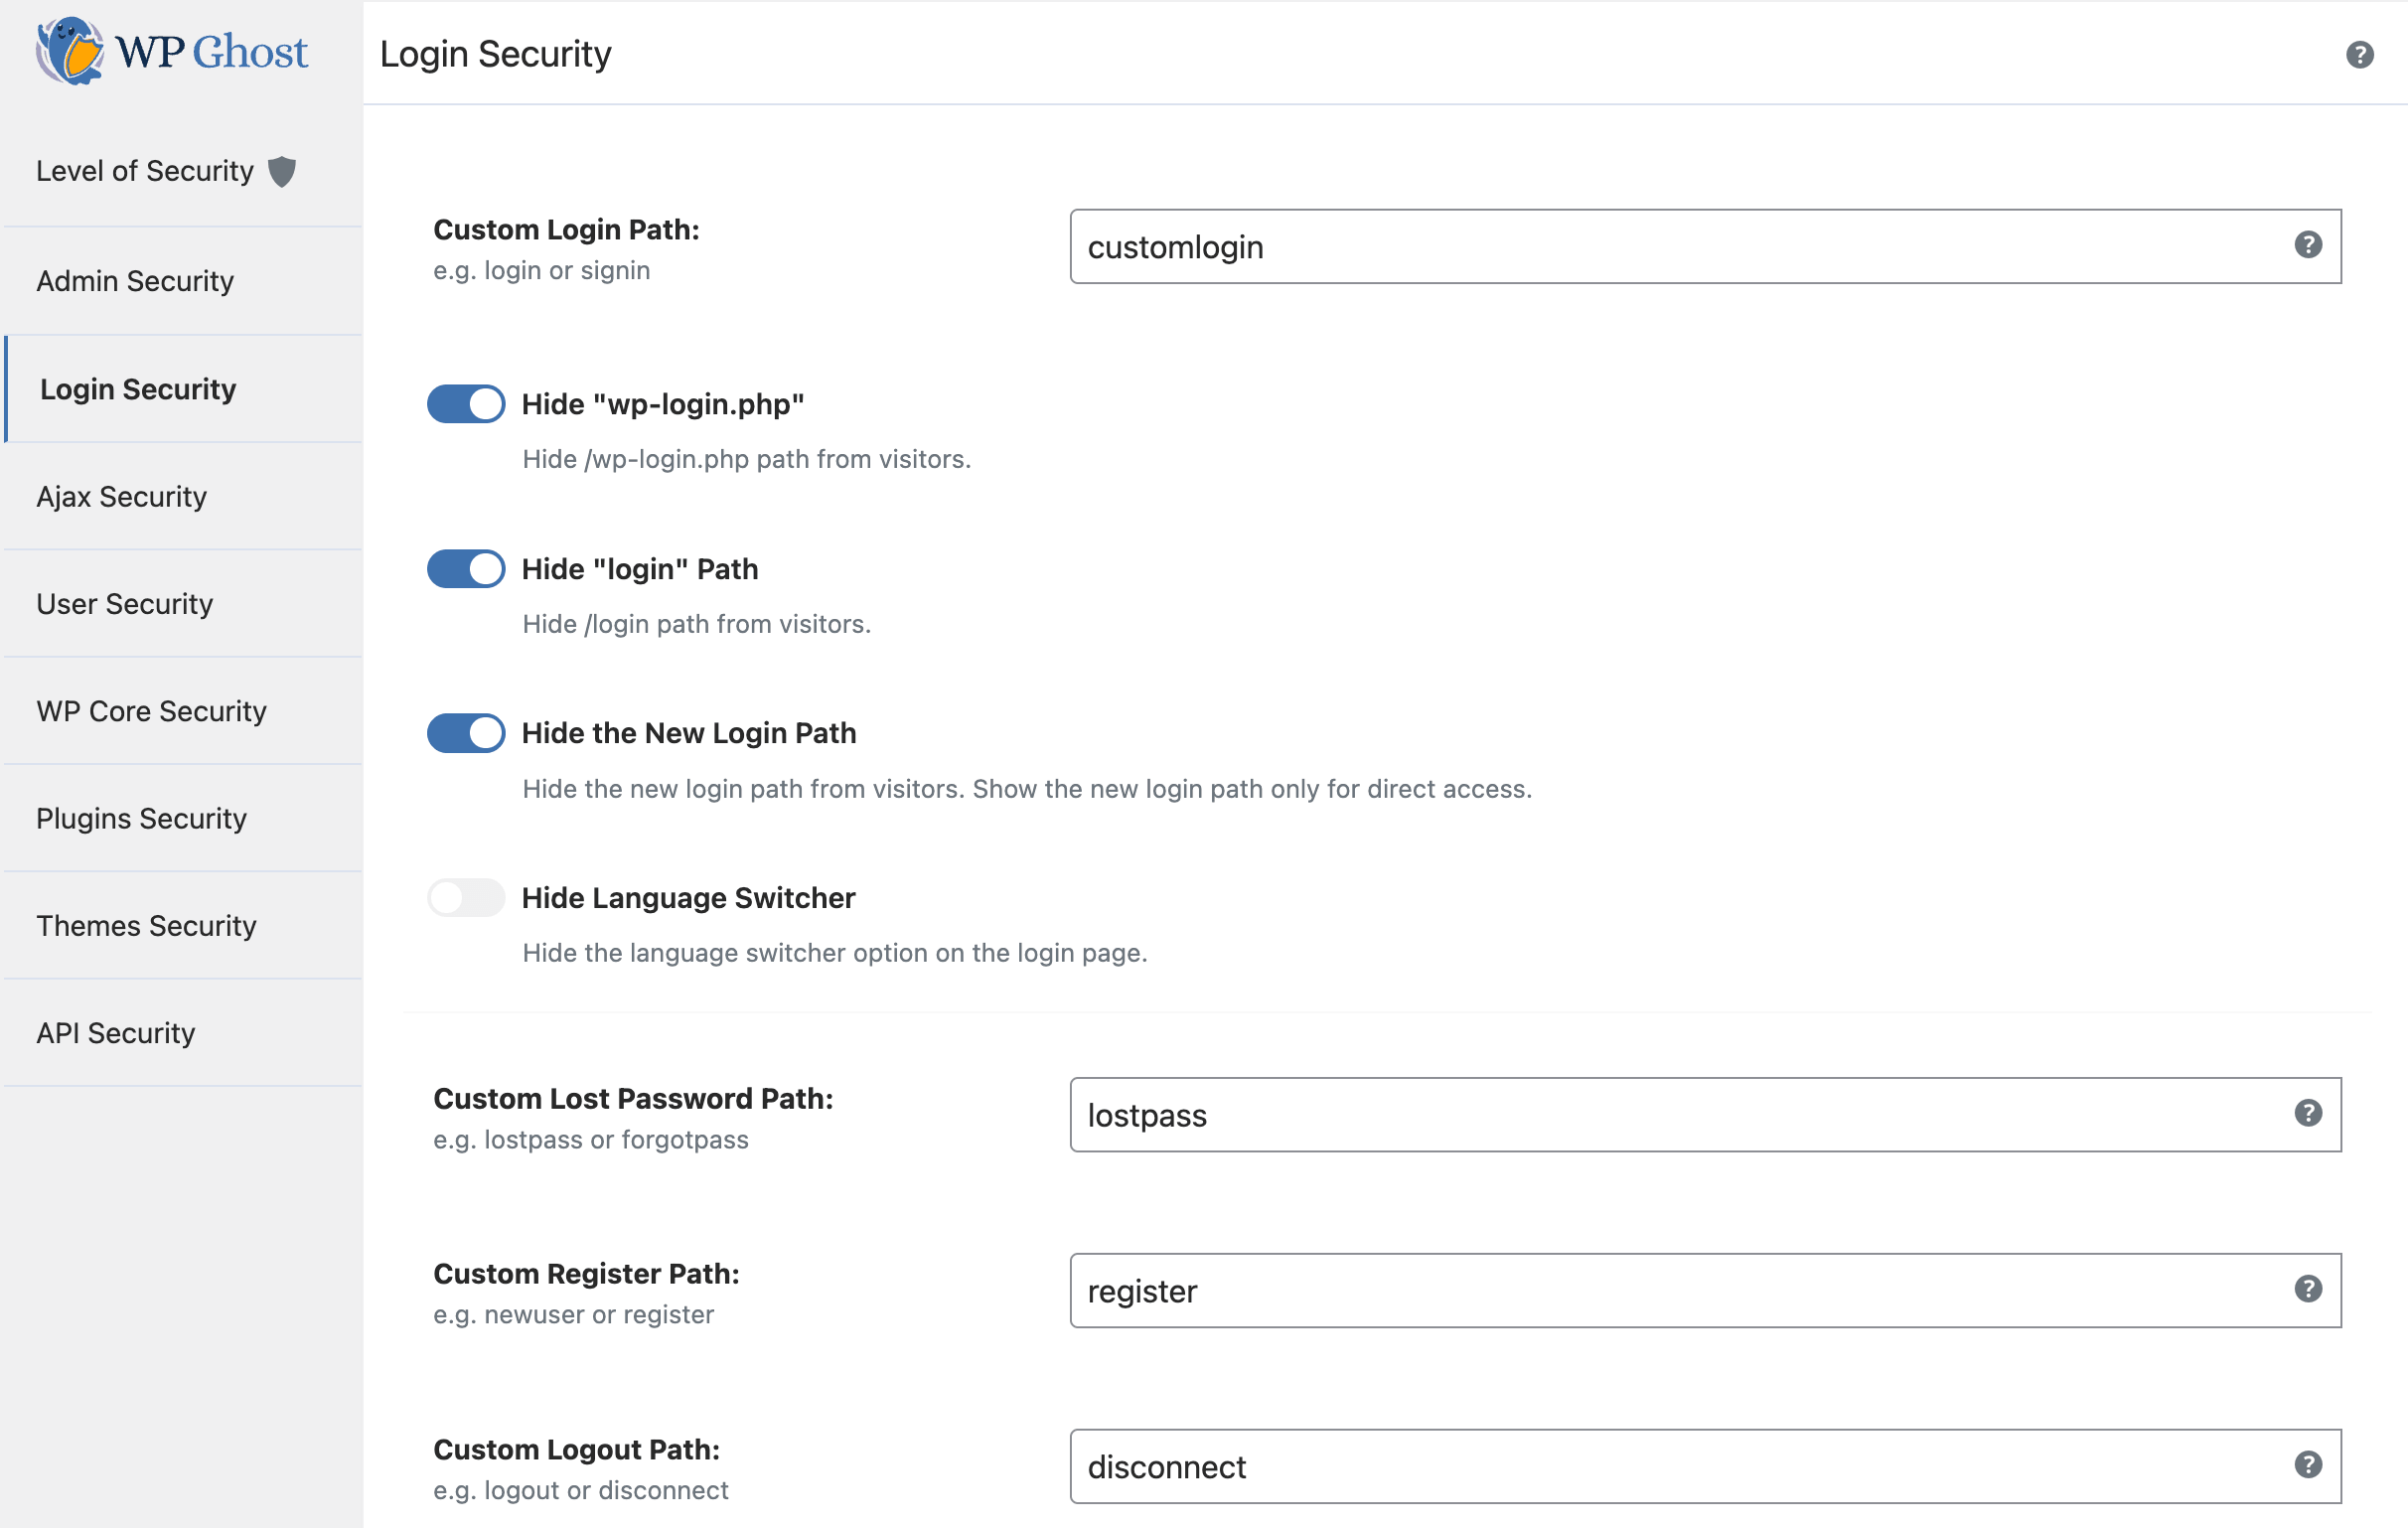
Task: Open the WP Core Security section
Action: click(152, 711)
